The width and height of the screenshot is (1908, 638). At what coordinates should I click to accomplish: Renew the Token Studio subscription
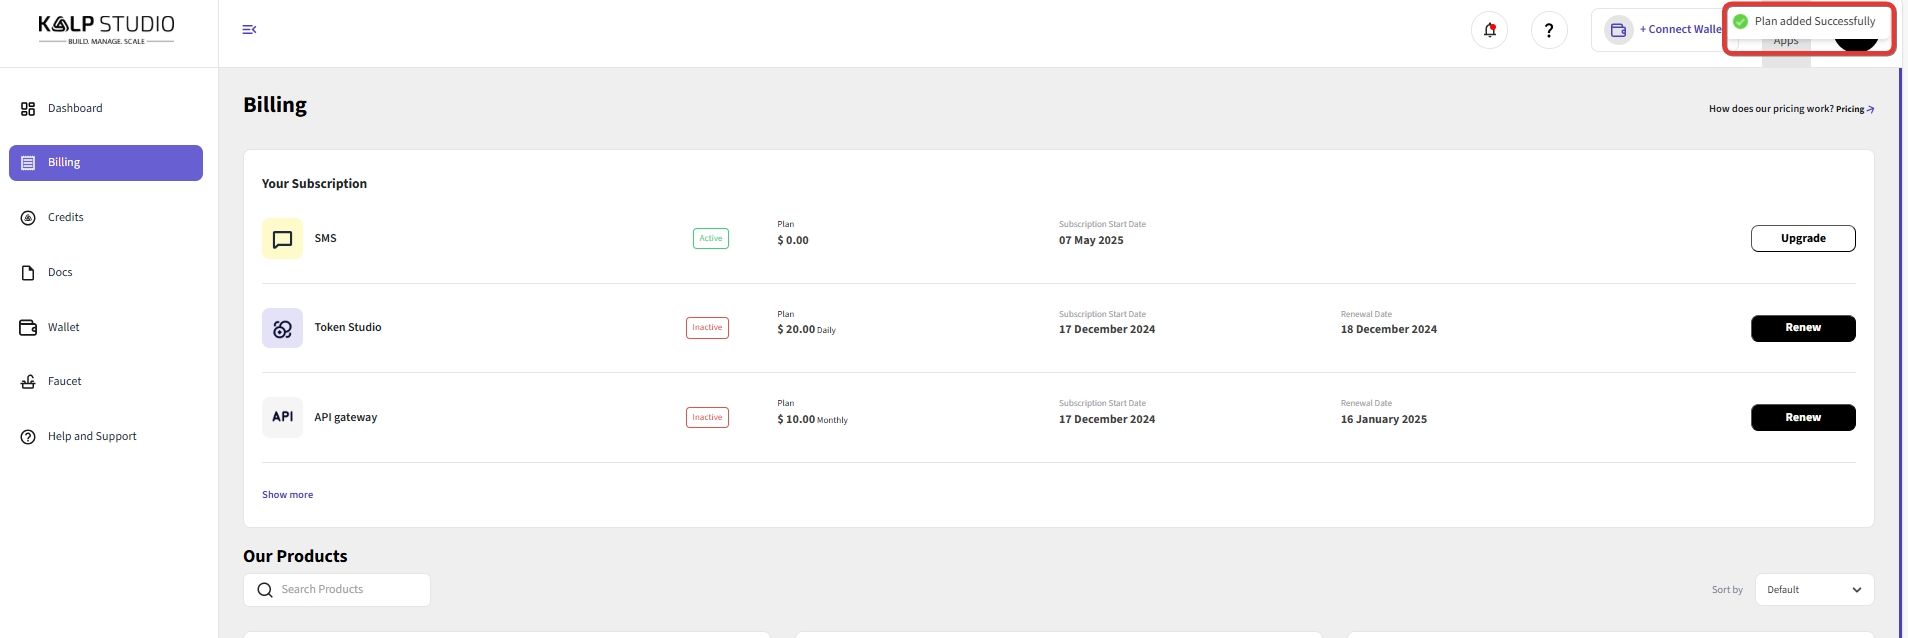coord(1802,328)
